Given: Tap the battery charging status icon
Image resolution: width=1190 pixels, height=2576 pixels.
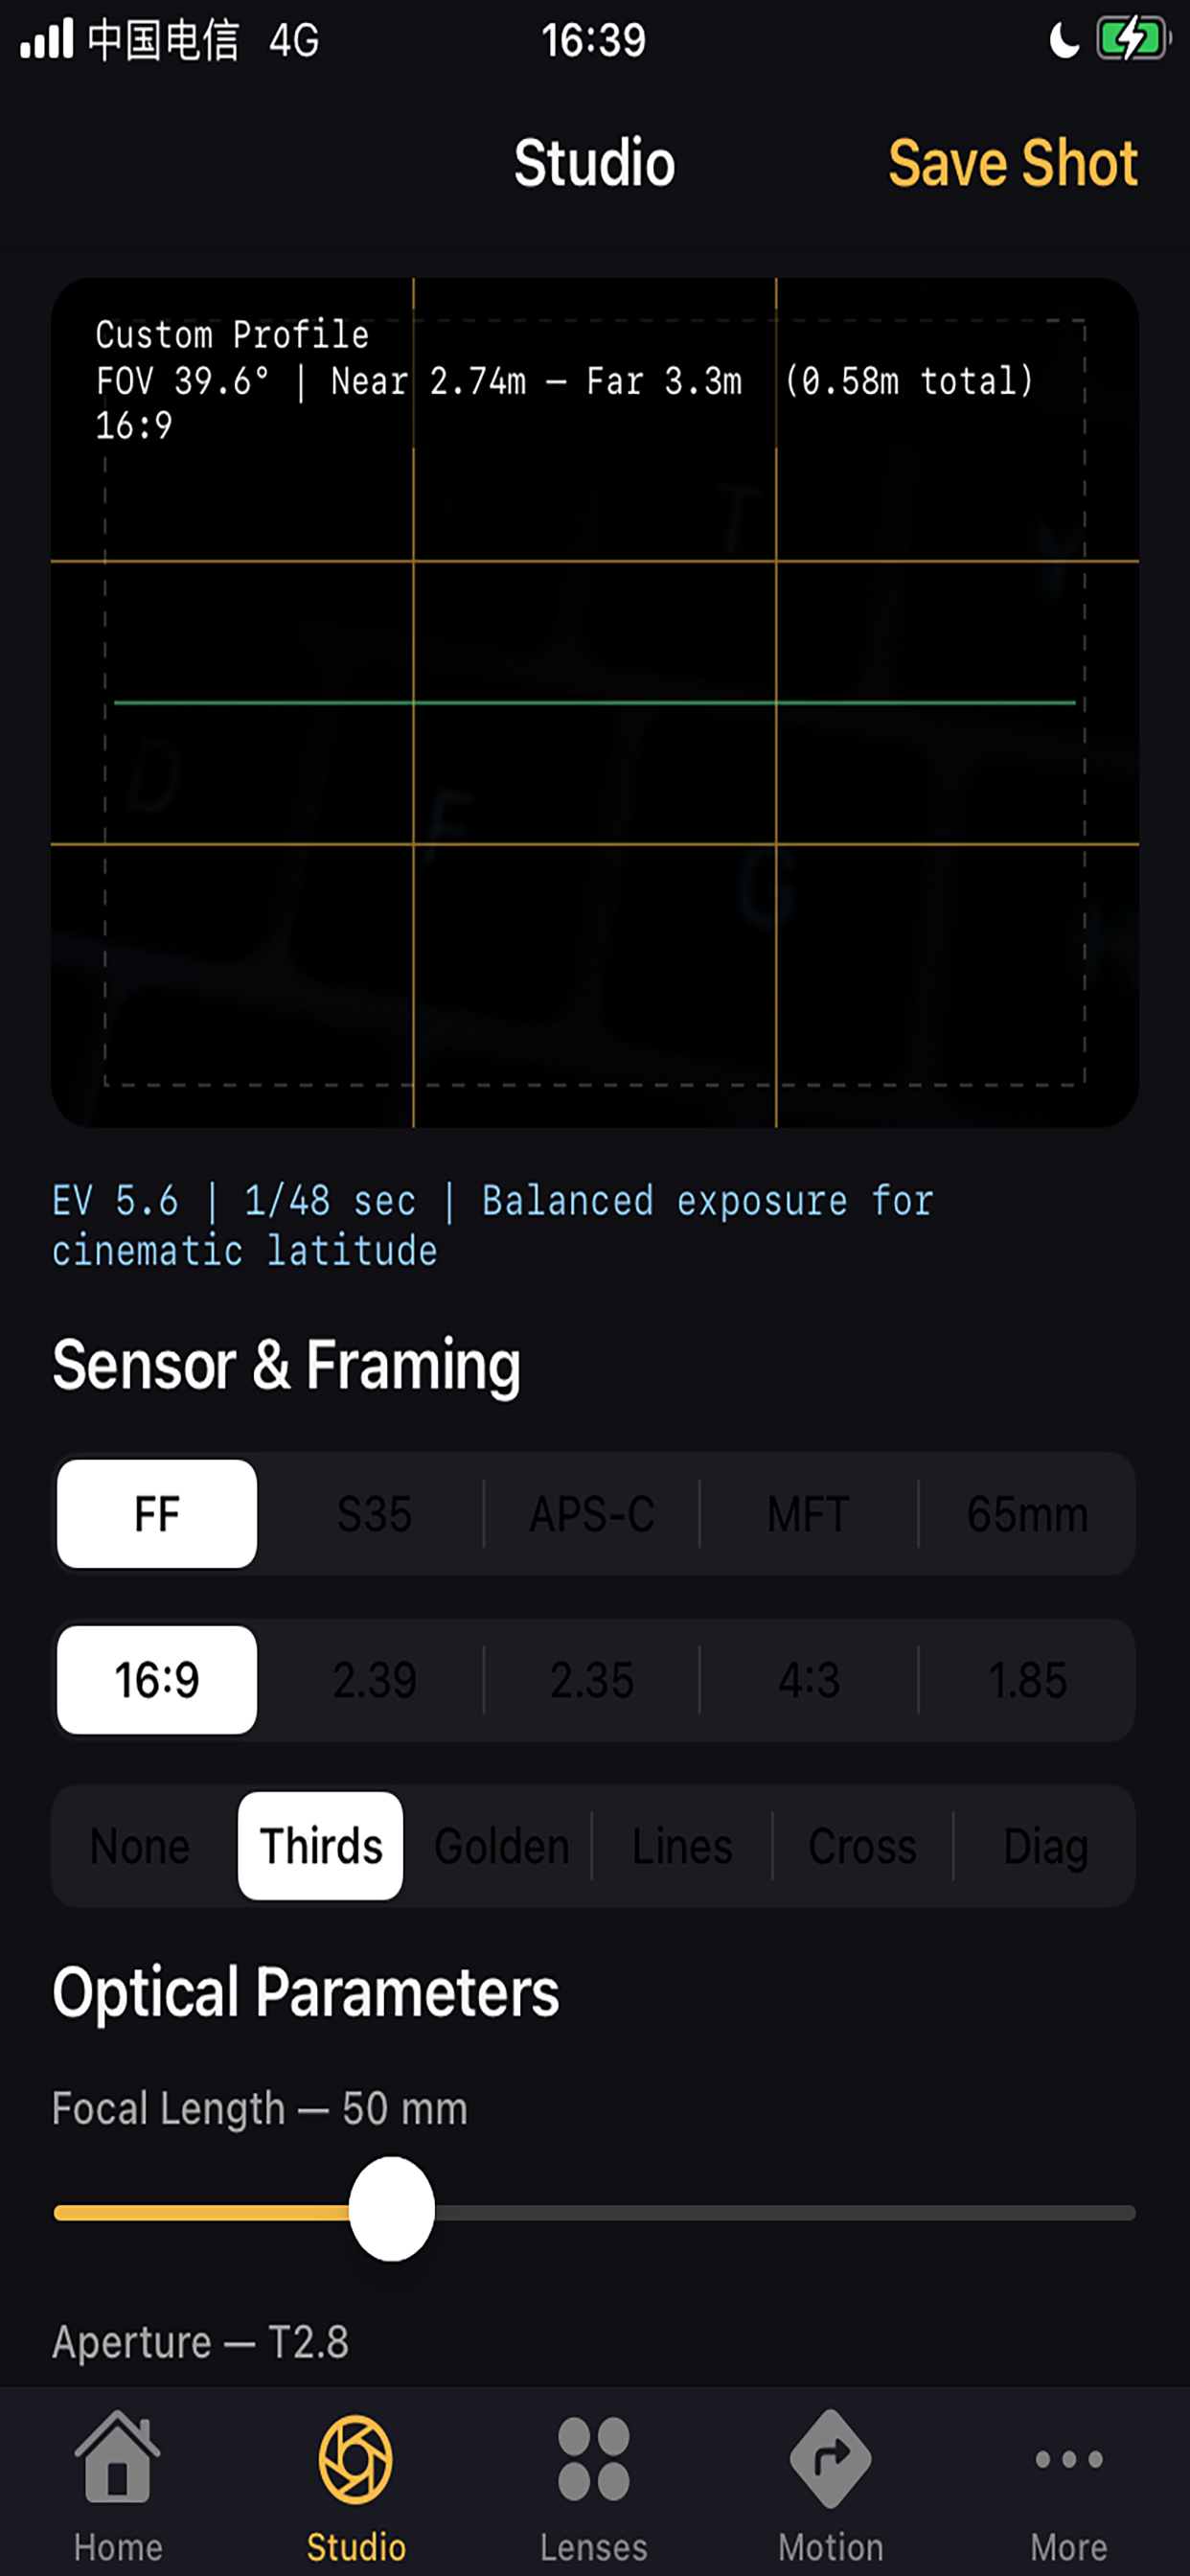Looking at the screenshot, I should click(x=1133, y=40).
